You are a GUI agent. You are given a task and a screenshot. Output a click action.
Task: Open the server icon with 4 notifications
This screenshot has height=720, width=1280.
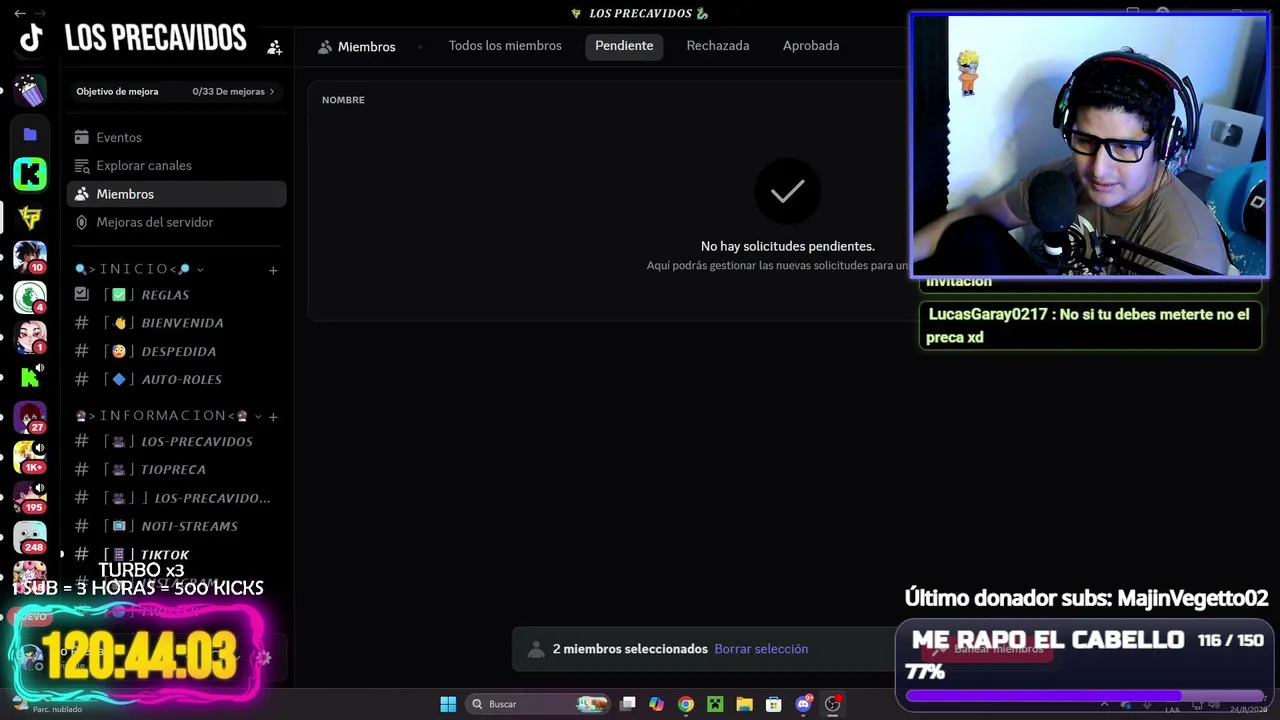point(30,297)
